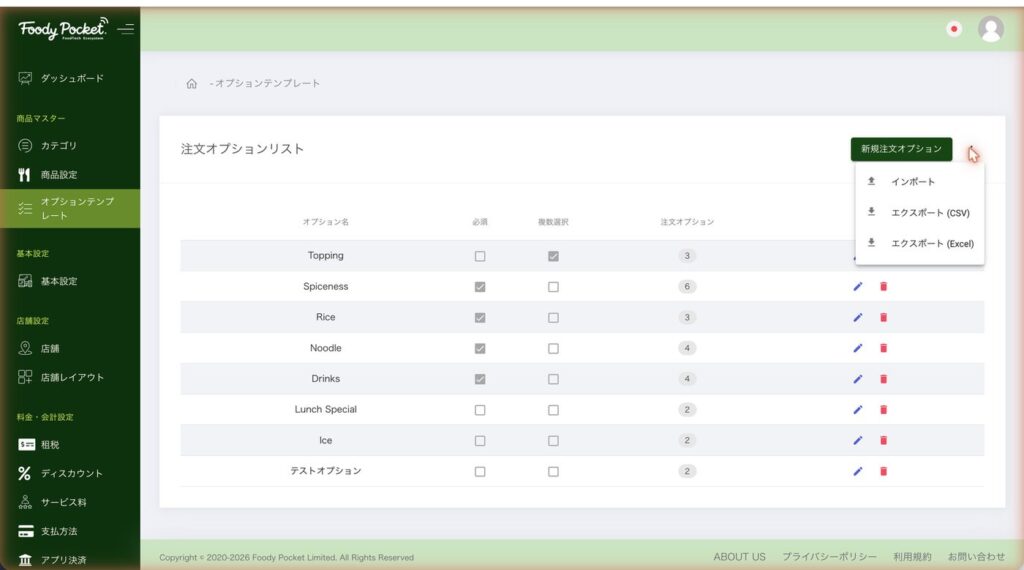This screenshot has width=1024, height=570.
Task: Click the Topping option name
Action: (325, 255)
